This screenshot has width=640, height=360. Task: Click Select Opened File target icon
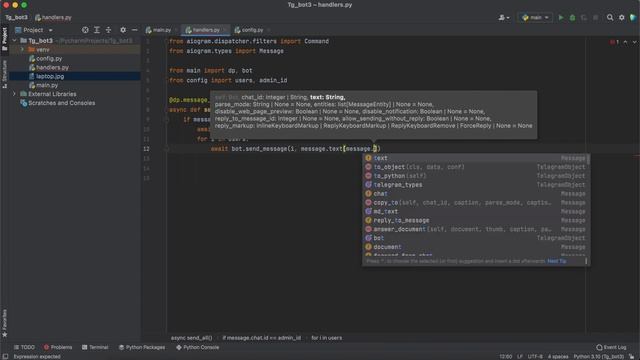pos(85,30)
